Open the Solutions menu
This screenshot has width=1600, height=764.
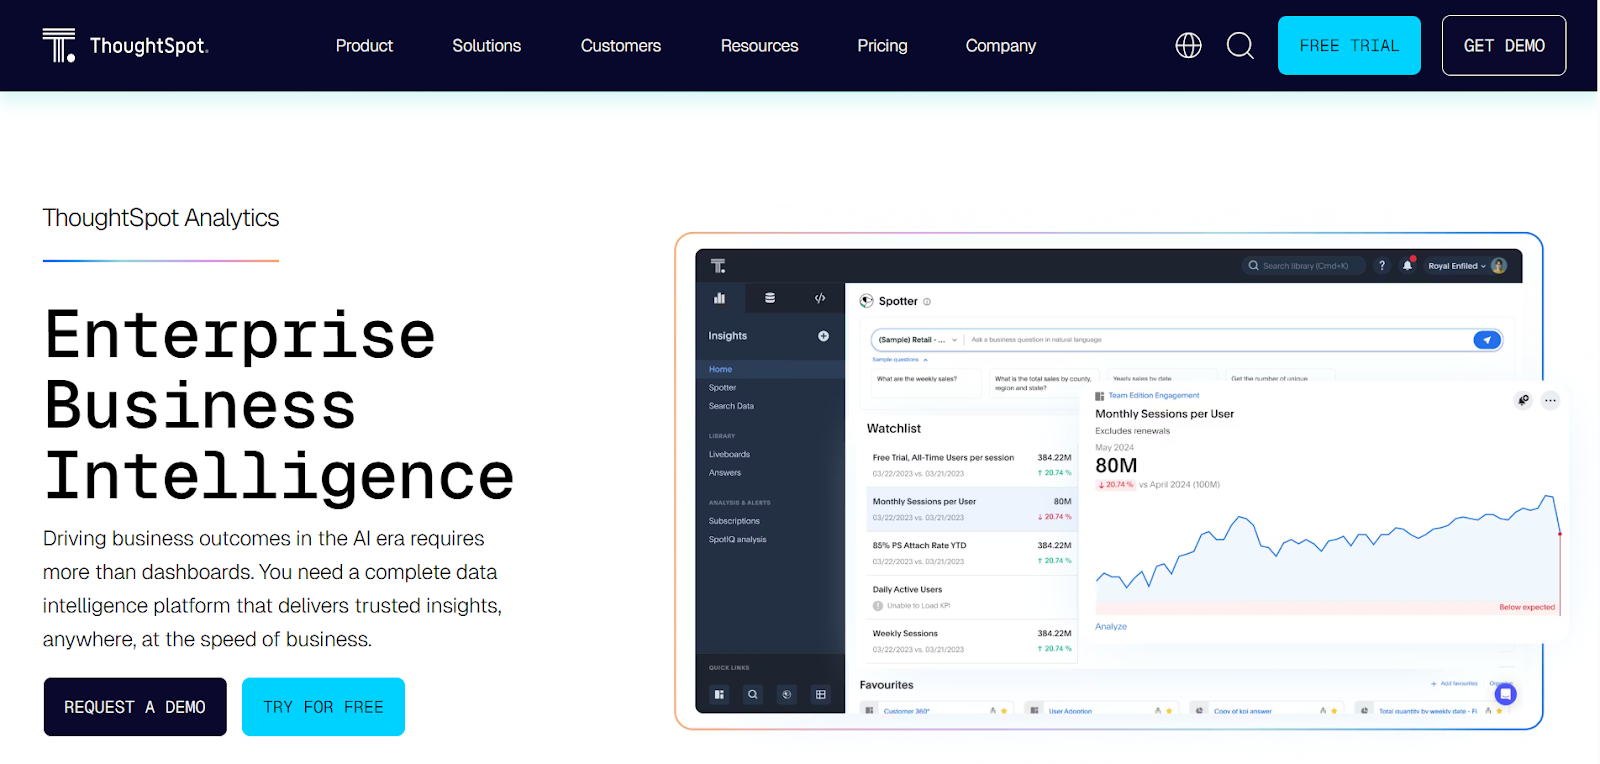click(486, 46)
